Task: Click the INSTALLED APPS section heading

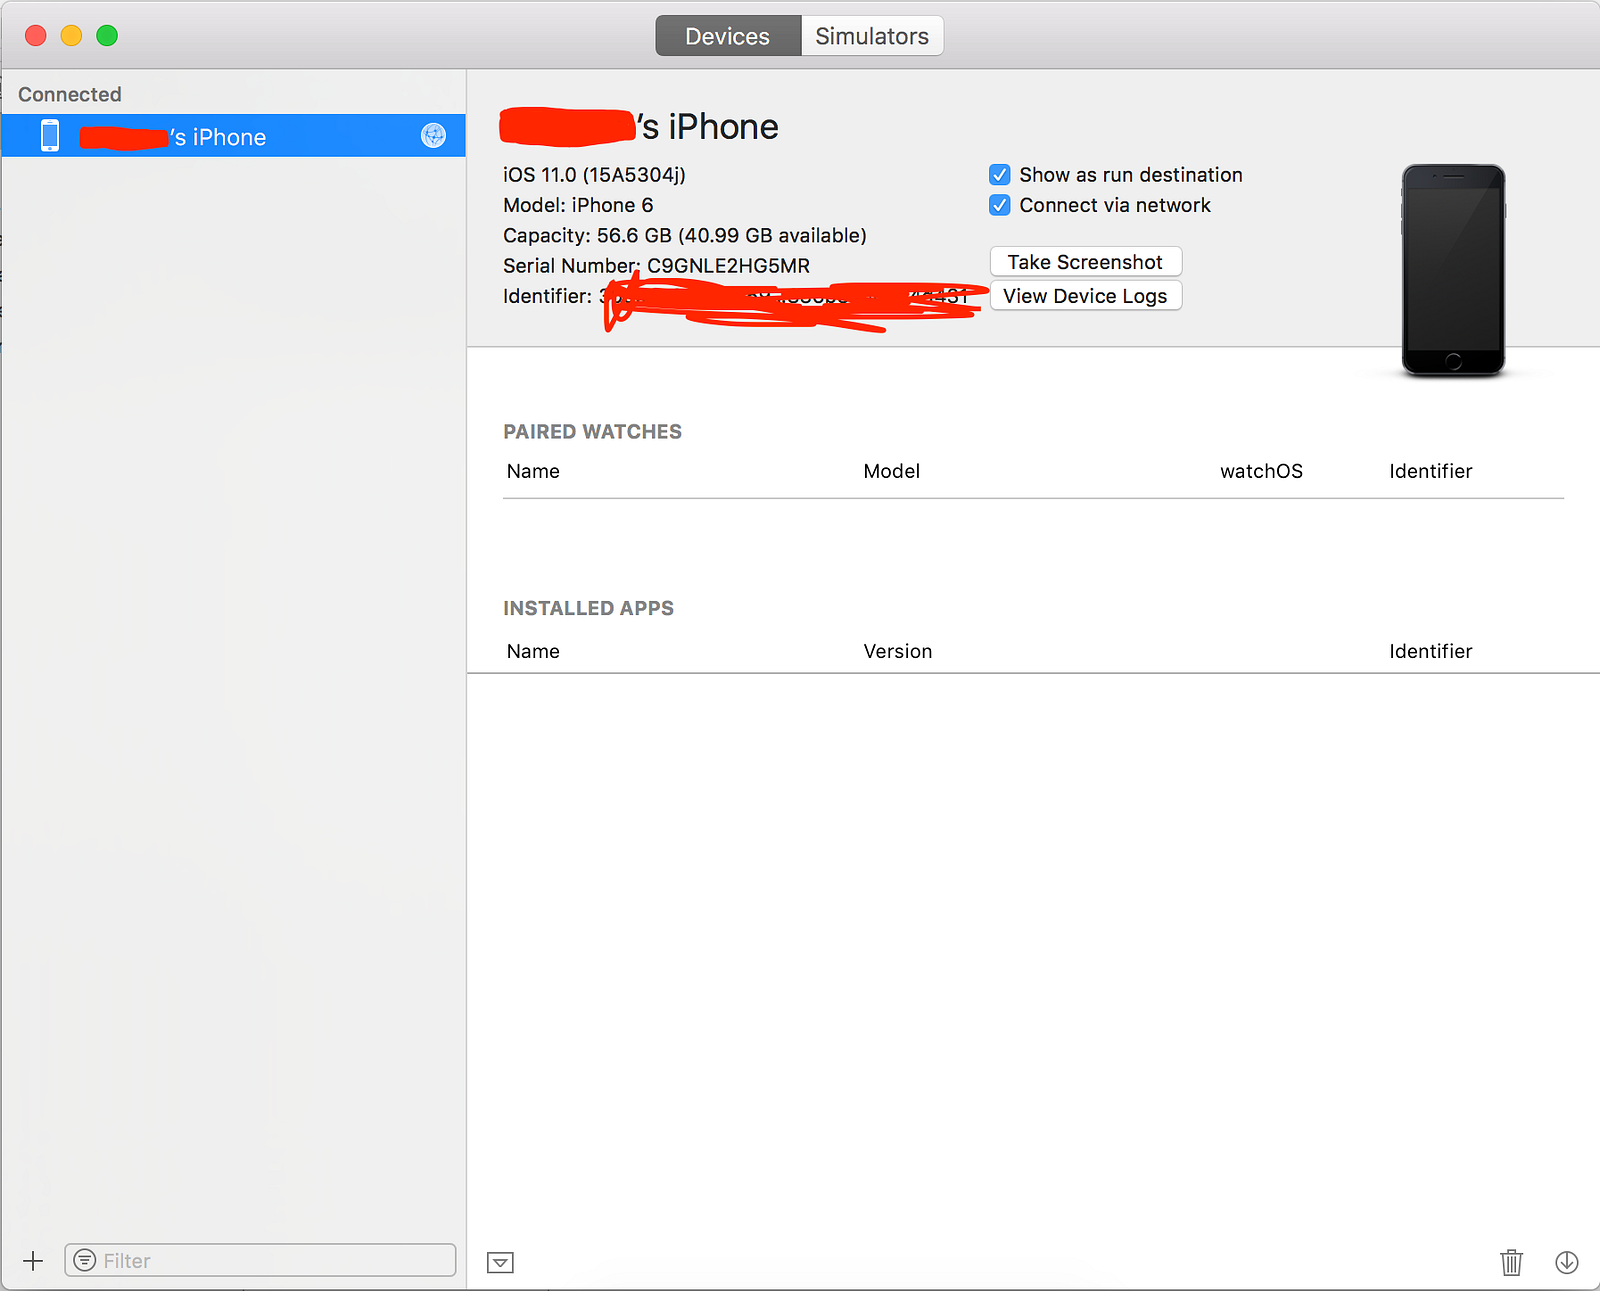Action: click(588, 608)
